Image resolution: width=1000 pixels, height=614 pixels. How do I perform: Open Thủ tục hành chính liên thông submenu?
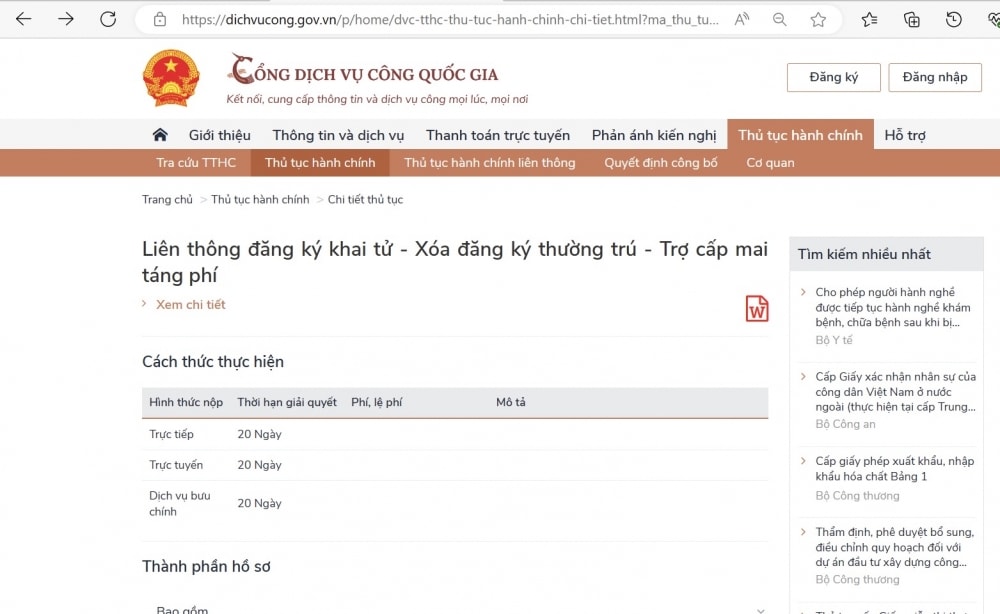490,163
